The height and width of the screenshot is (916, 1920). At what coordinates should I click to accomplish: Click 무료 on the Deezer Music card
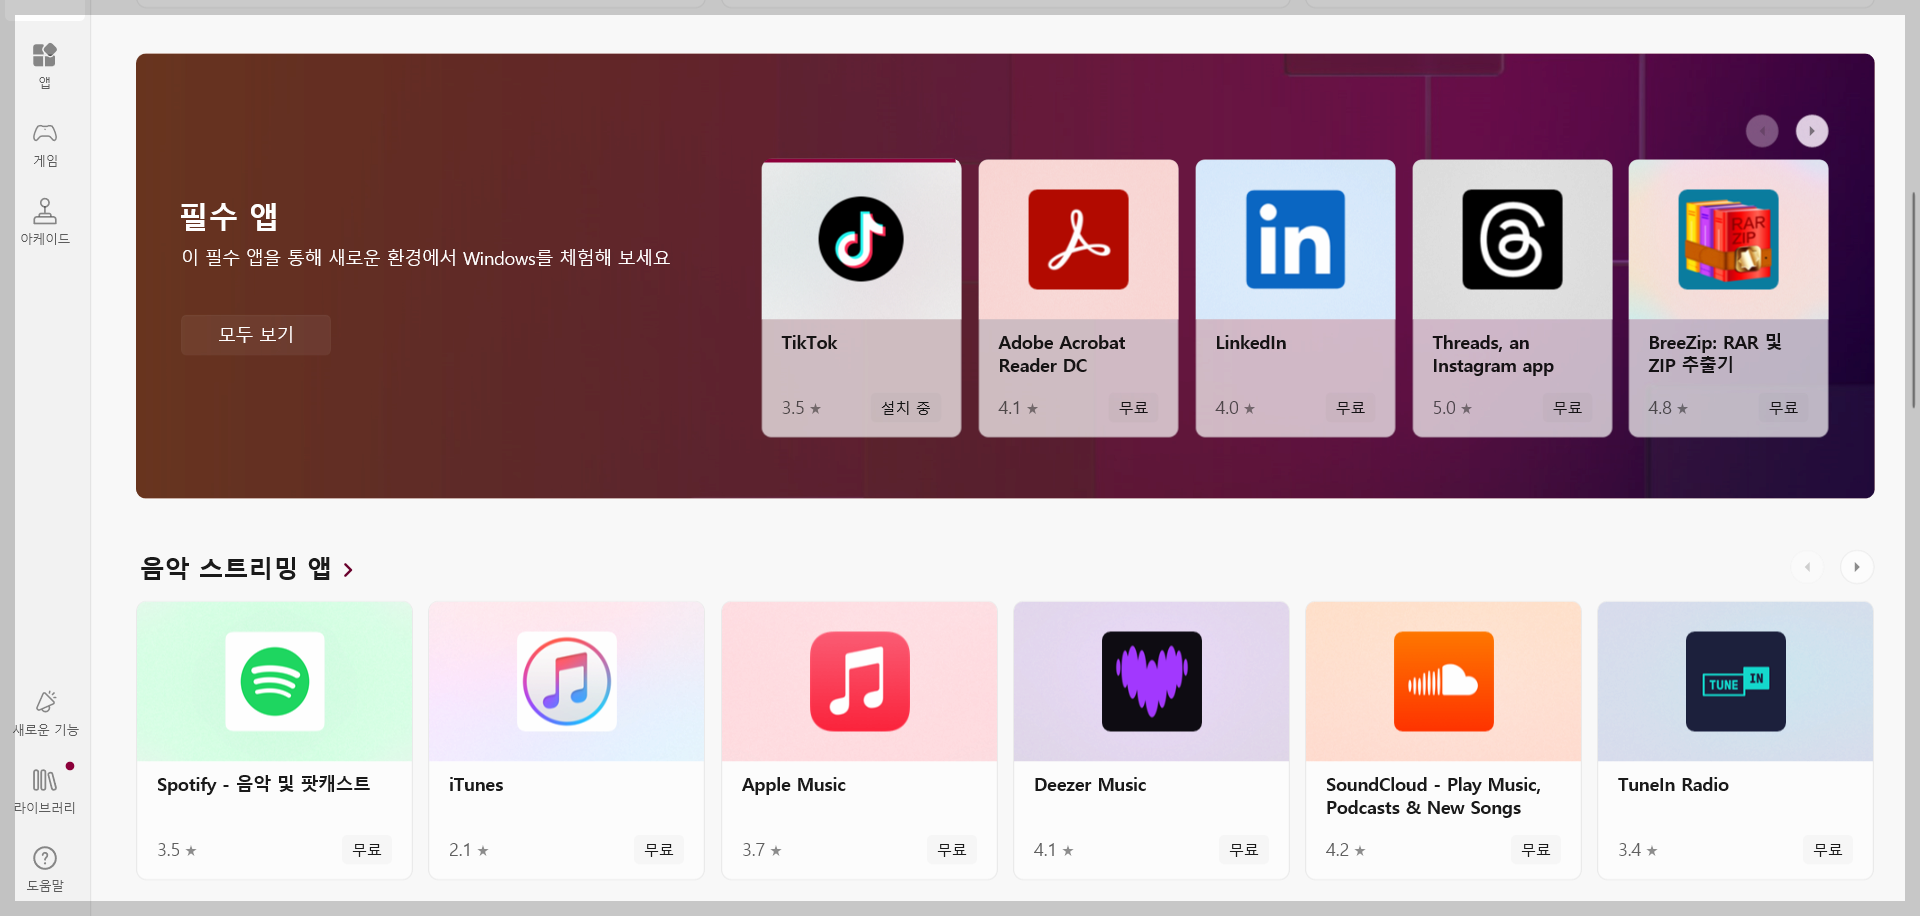click(1244, 850)
